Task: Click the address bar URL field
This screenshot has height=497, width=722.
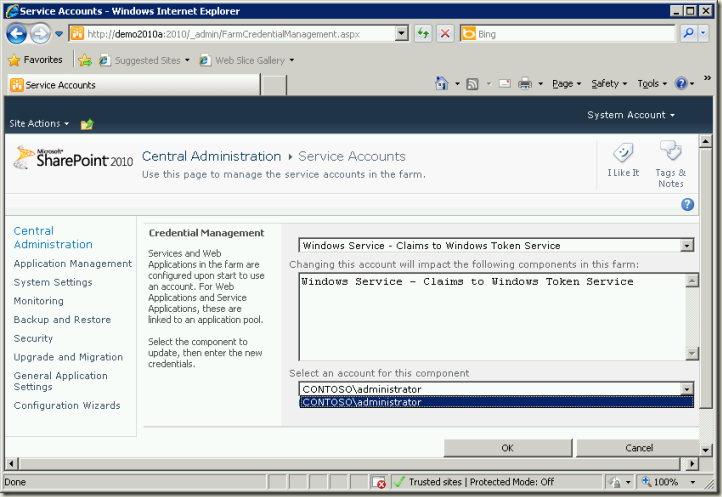Action: point(232,34)
